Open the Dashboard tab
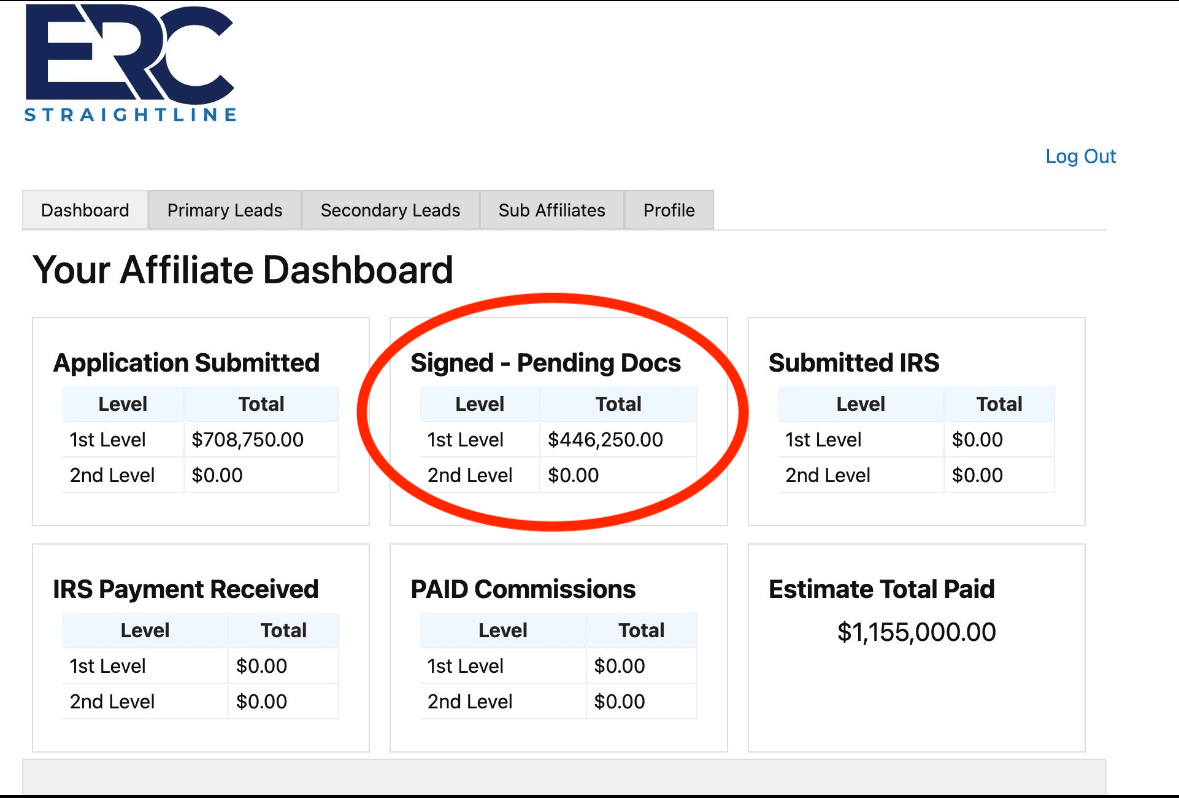The height and width of the screenshot is (798, 1179). click(x=85, y=210)
